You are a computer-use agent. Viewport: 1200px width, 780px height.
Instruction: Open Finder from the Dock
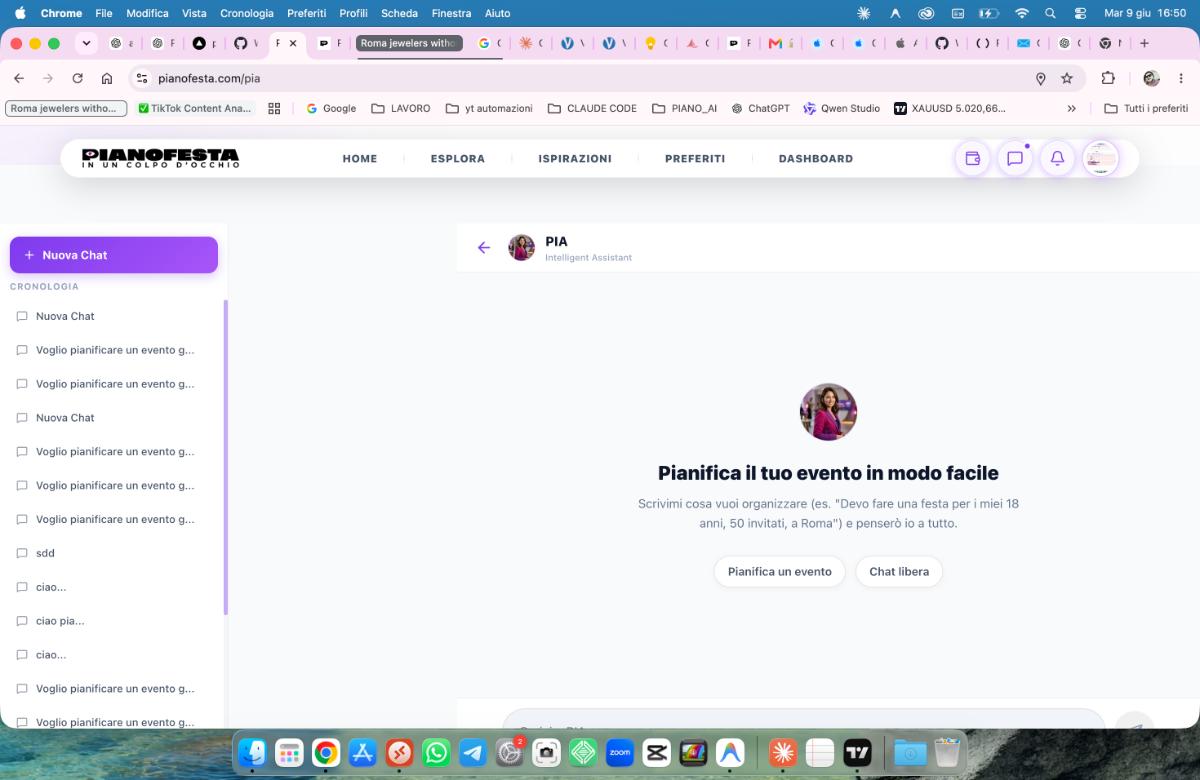coord(253,752)
